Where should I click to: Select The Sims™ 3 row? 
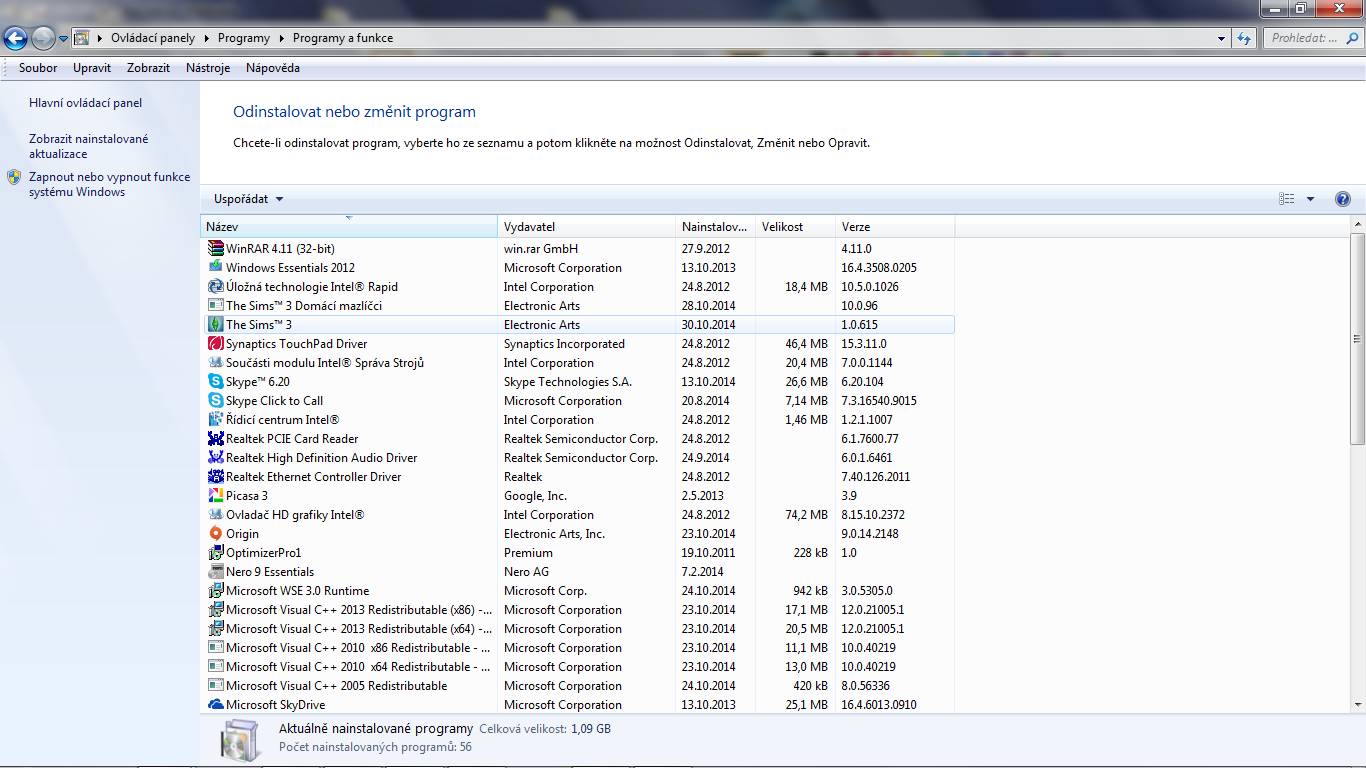578,324
